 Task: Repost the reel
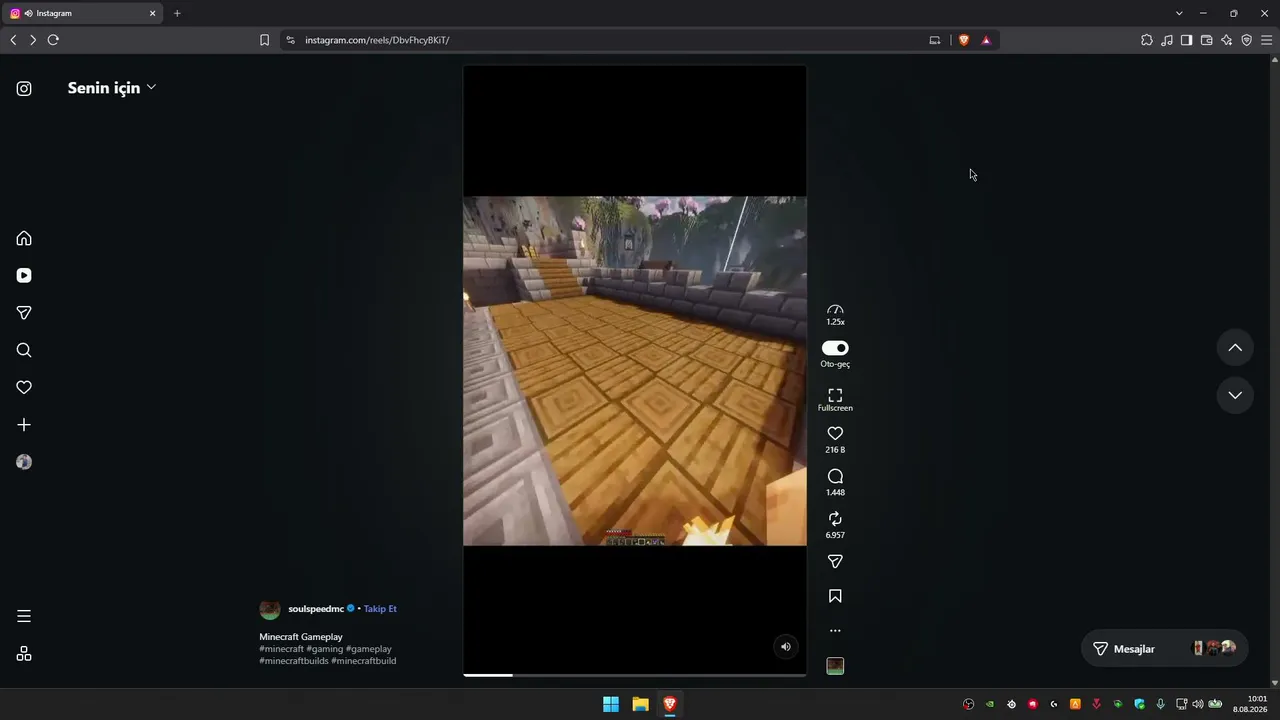click(x=835, y=519)
